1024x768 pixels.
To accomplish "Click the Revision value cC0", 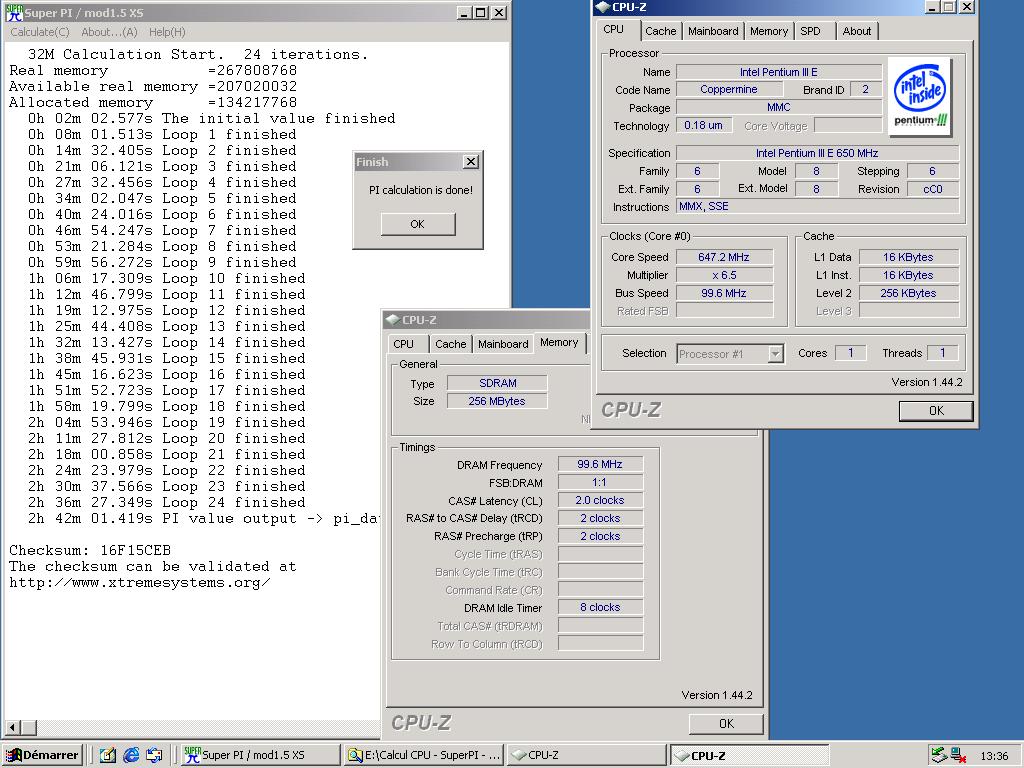I will (933, 189).
